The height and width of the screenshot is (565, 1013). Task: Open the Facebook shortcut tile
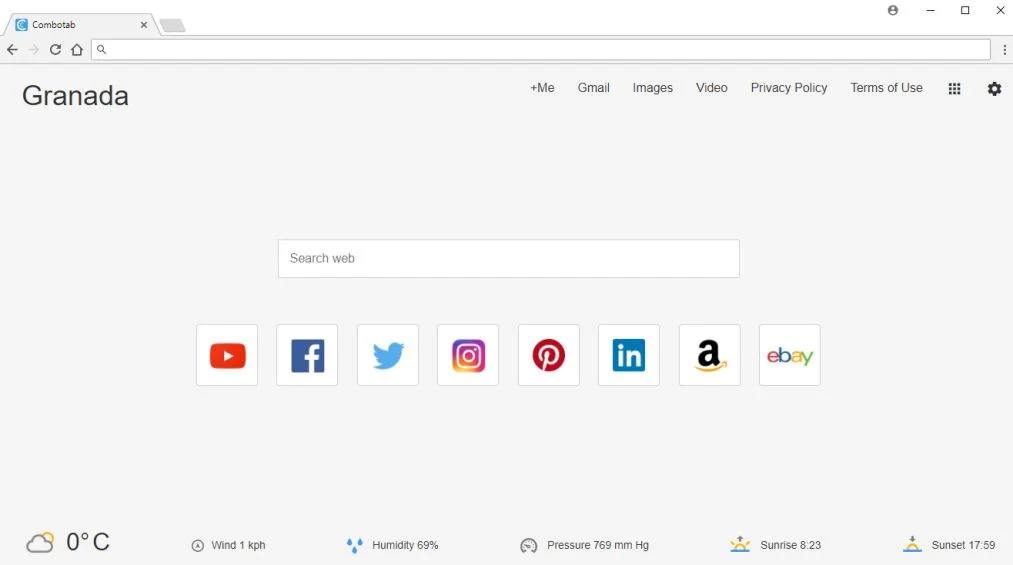307,355
